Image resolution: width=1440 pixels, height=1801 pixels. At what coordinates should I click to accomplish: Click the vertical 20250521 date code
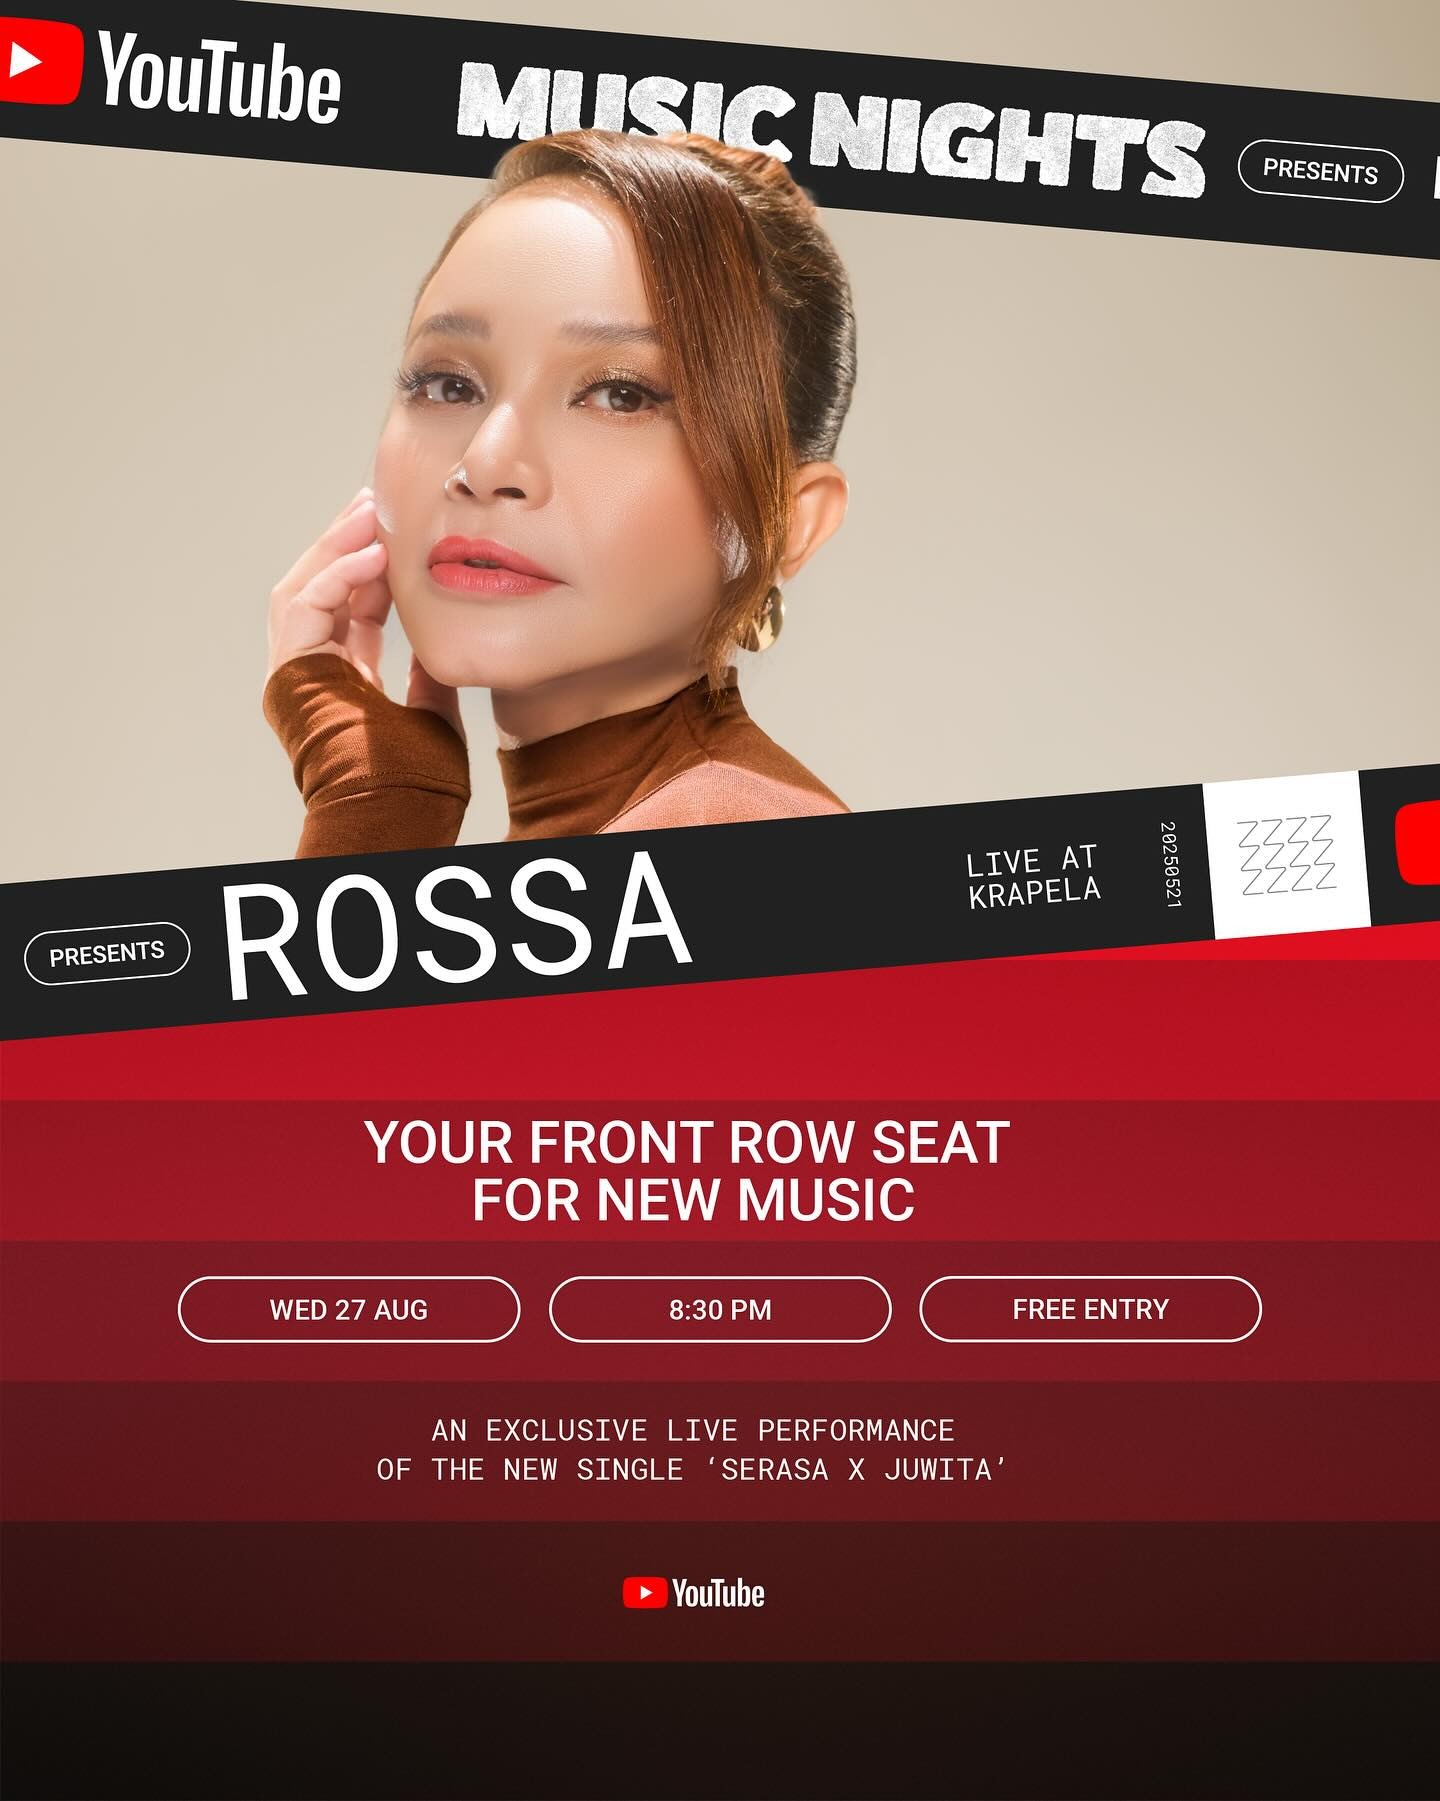tap(1171, 864)
